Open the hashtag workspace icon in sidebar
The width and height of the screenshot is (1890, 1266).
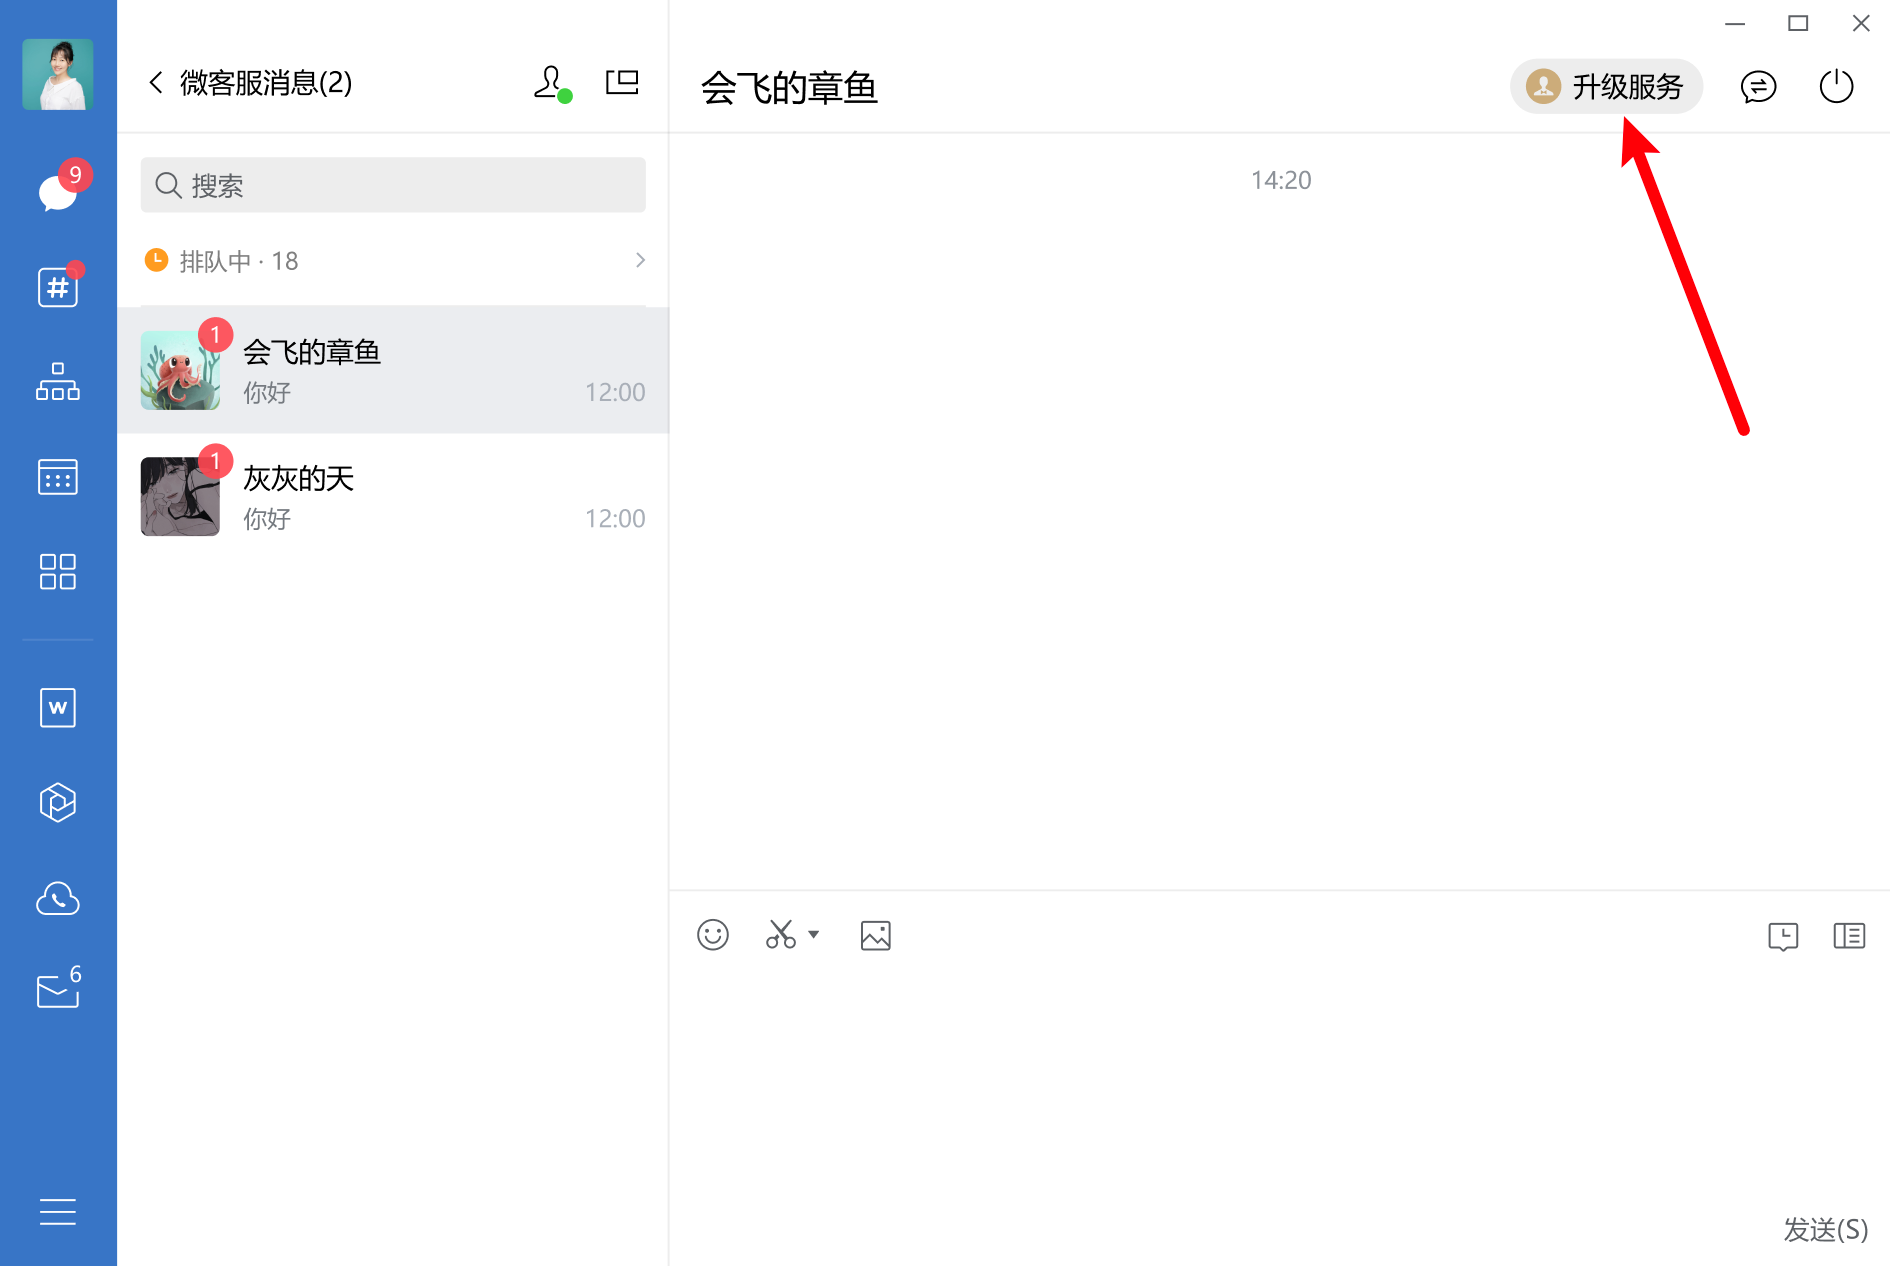click(57, 288)
